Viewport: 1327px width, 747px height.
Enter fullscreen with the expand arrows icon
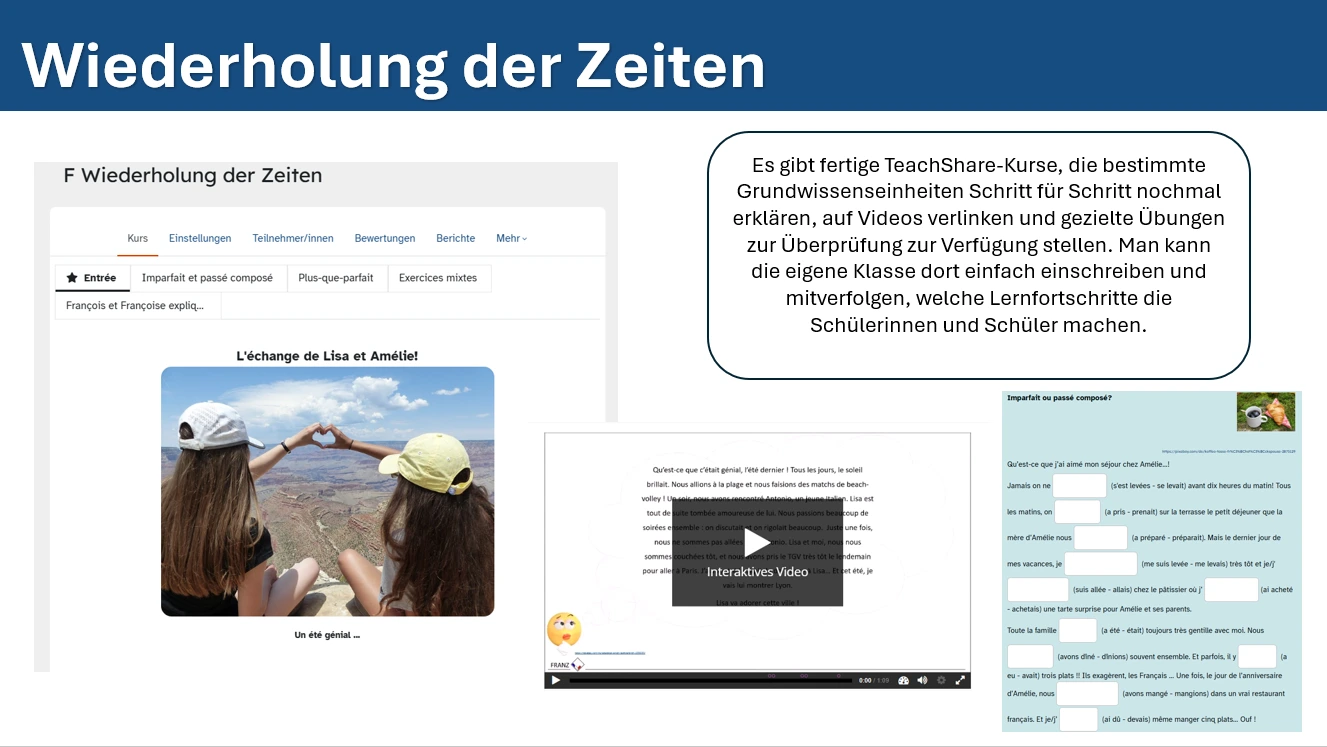click(960, 680)
